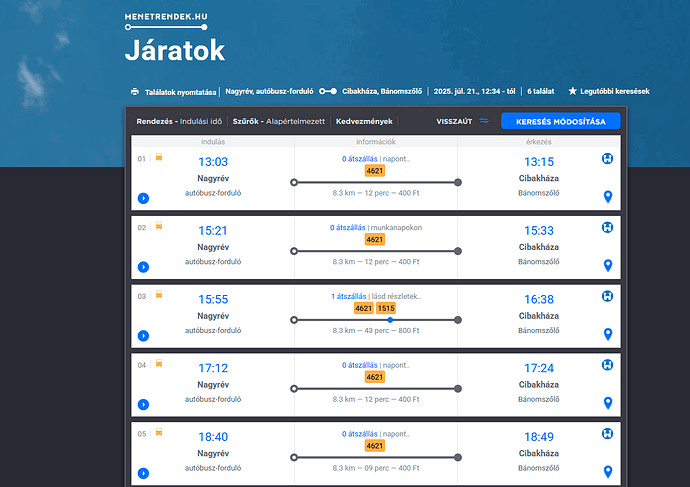Viewport: 690px width, 487px height.
Task: Show map pin for the 18:49 arrival
Action: pos(608,471)
